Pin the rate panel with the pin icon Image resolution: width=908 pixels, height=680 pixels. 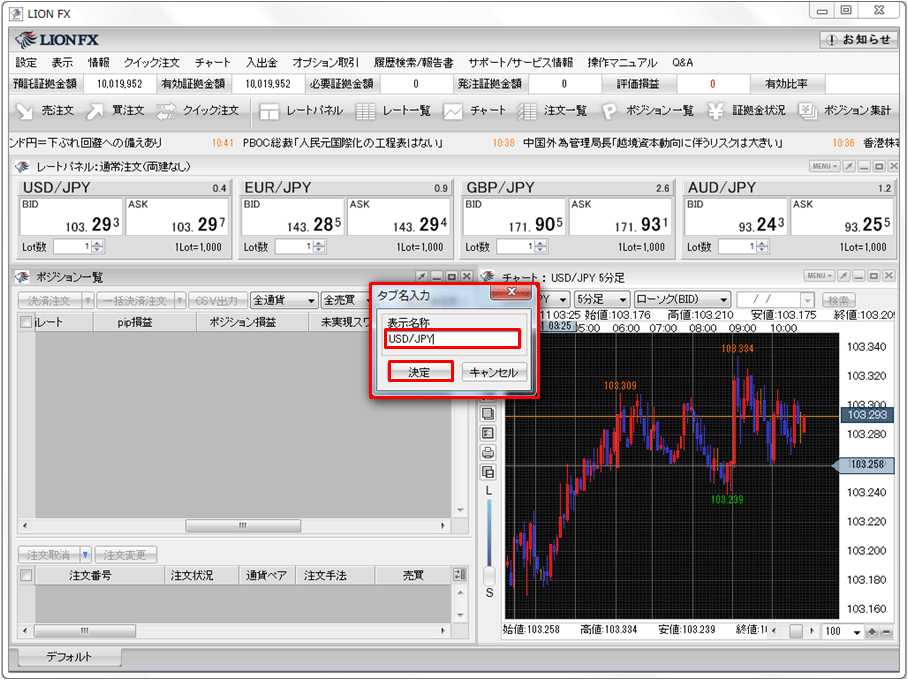pos(849,167)
